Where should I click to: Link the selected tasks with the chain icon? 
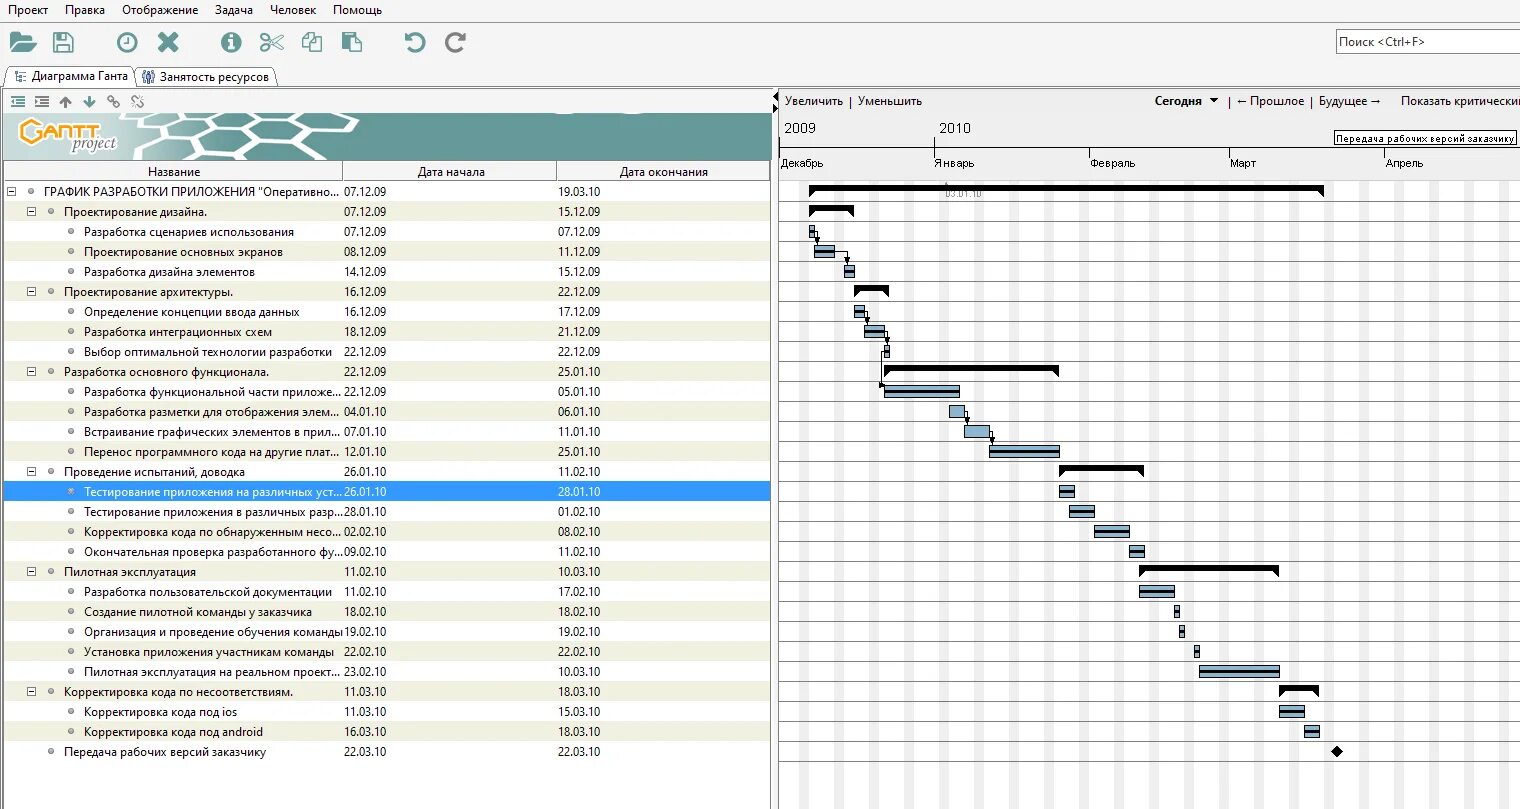(113, 101)
